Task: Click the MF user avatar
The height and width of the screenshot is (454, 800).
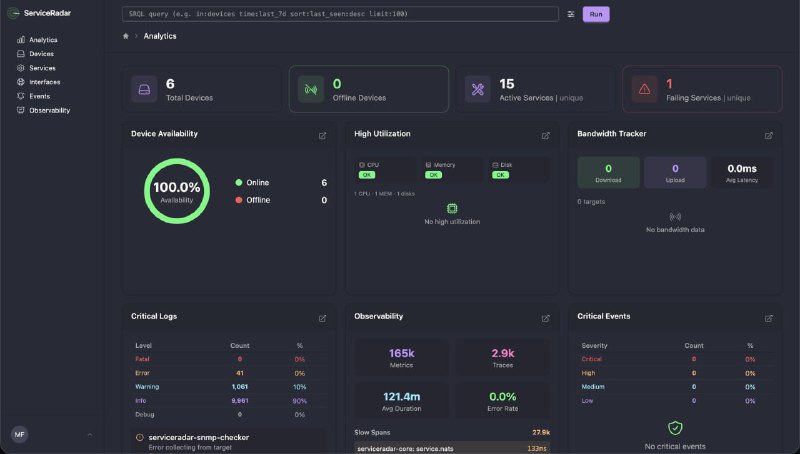Action: pos(19,435)
